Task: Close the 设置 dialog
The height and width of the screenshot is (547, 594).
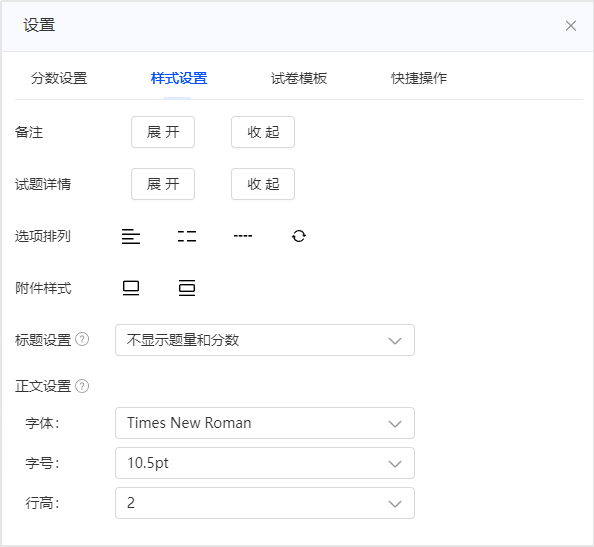Action: point(571,26)
